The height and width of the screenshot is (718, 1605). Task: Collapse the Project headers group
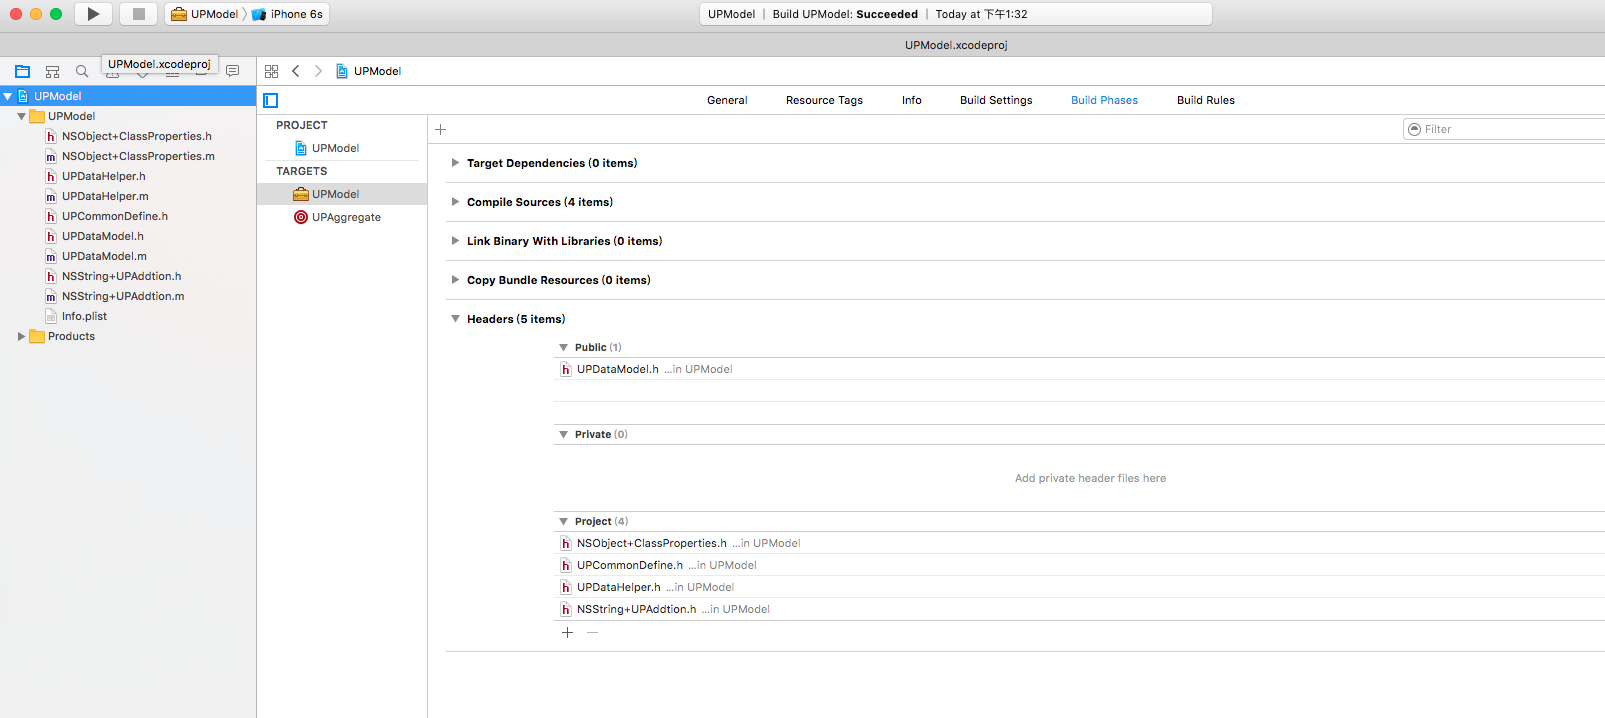tap(563, 521)
